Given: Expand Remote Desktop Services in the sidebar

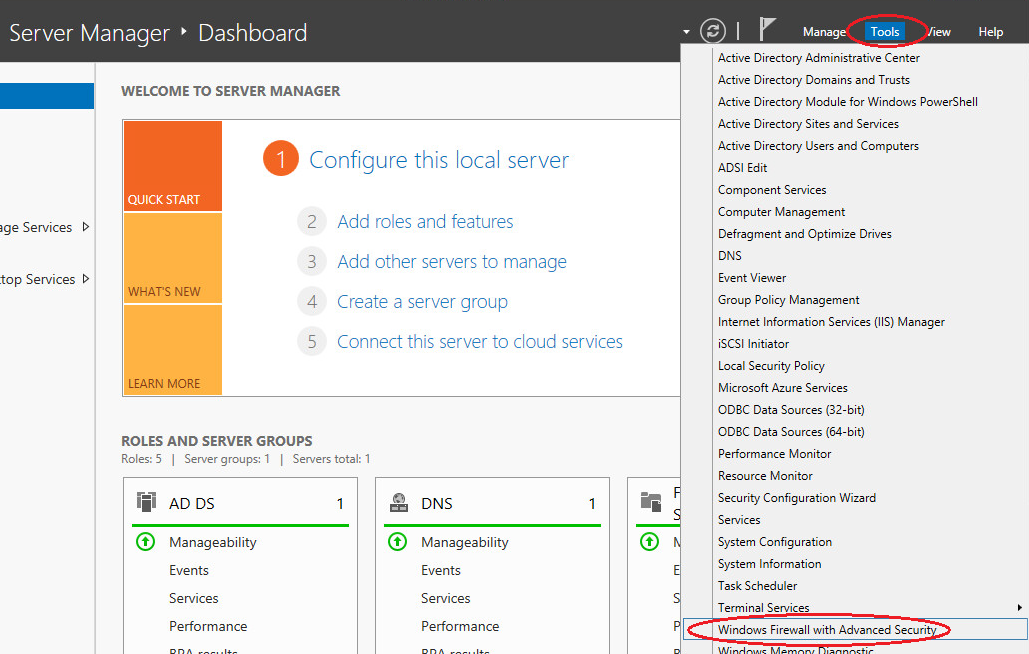Looking at the screenshot, I should pos(84,279).
